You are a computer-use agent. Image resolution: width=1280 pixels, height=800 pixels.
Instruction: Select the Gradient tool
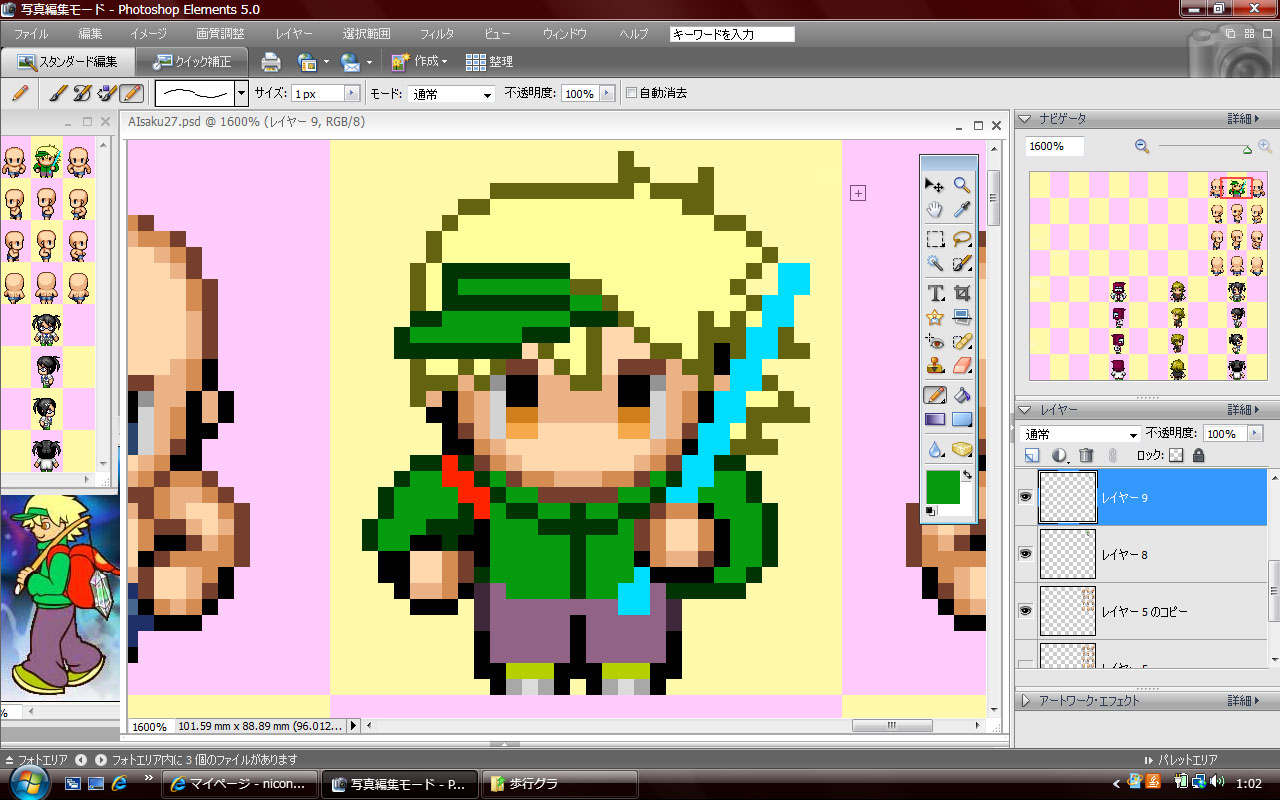click(x=935, y=420)
